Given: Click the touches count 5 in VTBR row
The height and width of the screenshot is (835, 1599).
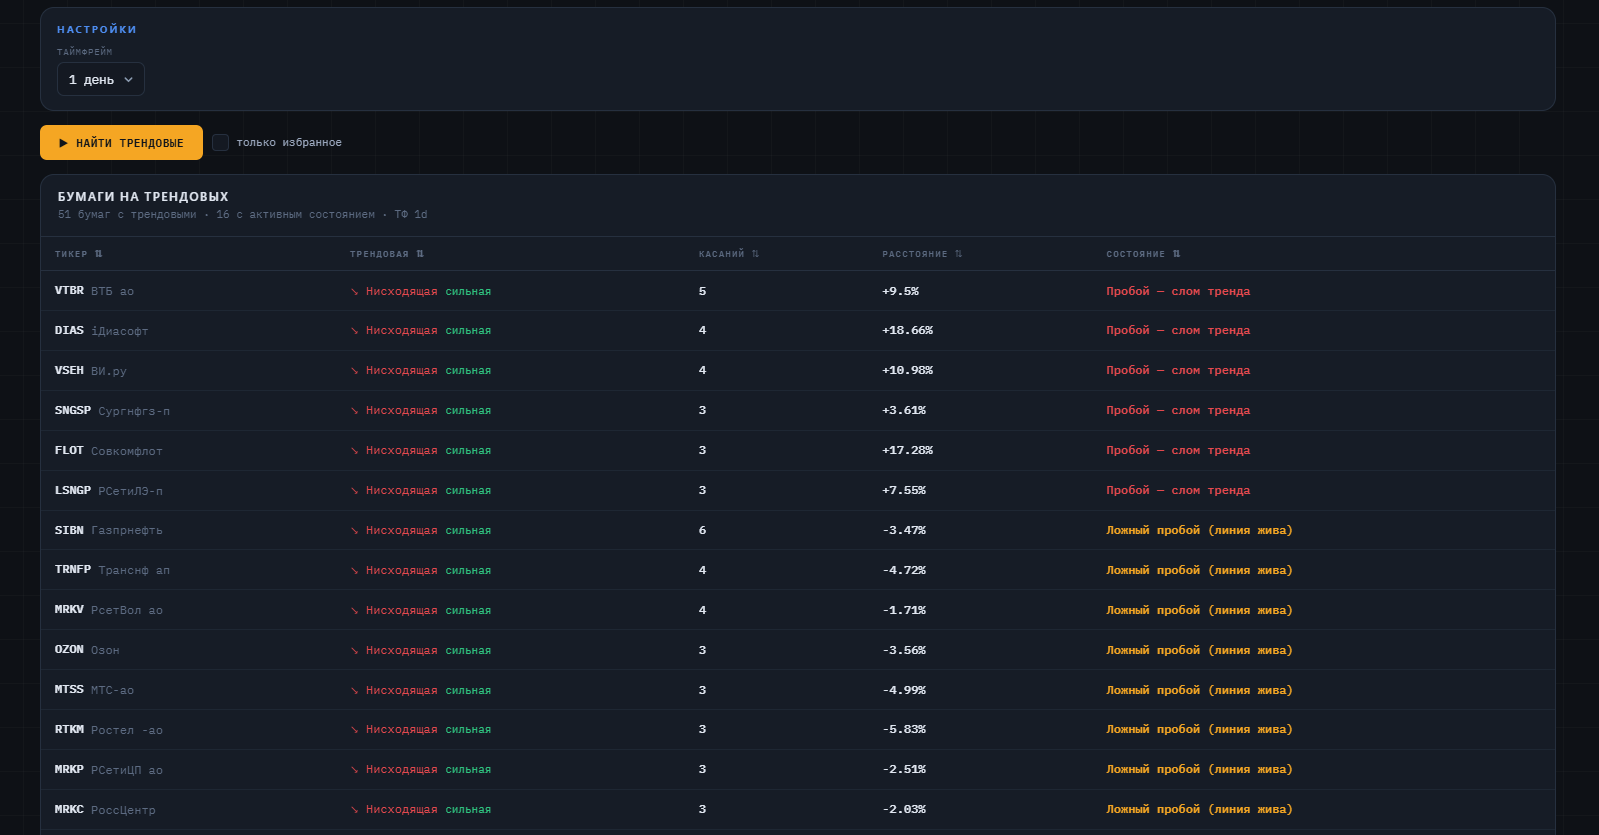Looking at the screenshot, I should click(702, 291).
